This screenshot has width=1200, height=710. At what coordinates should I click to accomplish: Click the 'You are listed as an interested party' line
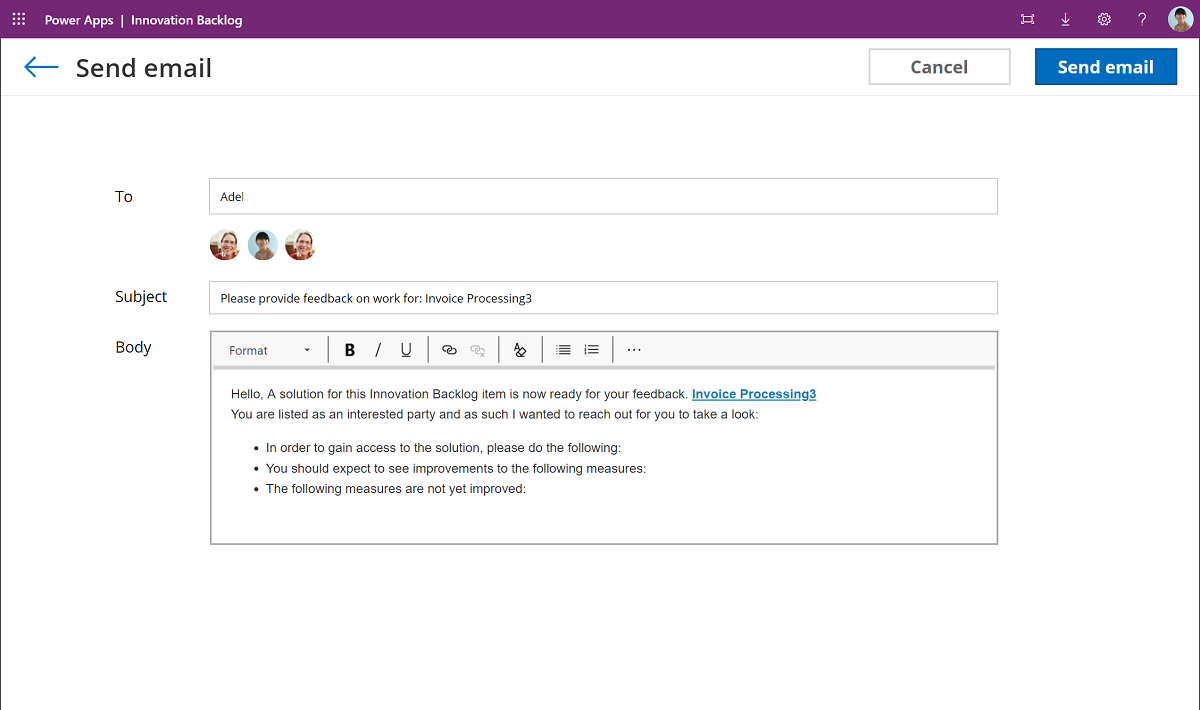pyautogui.click(x=495, y=414)
